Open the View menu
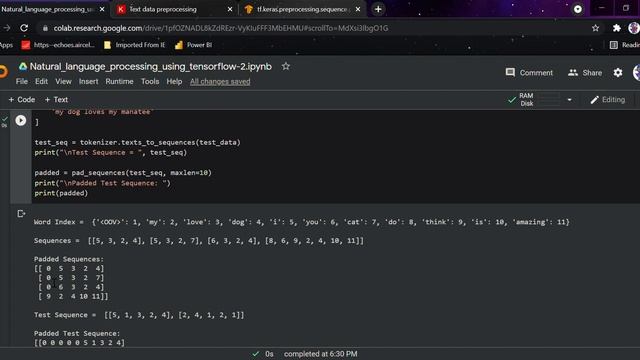 click(63, 82)
